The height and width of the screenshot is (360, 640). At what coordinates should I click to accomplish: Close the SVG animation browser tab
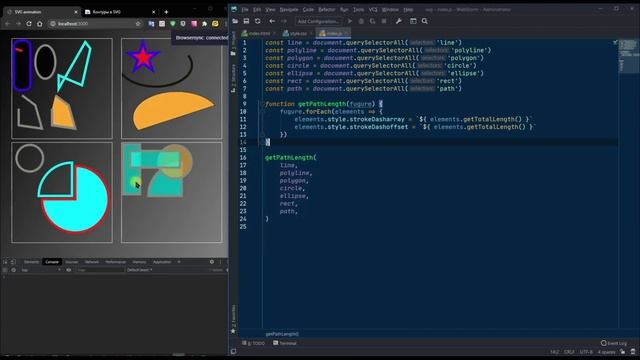[x=76, y=12]
